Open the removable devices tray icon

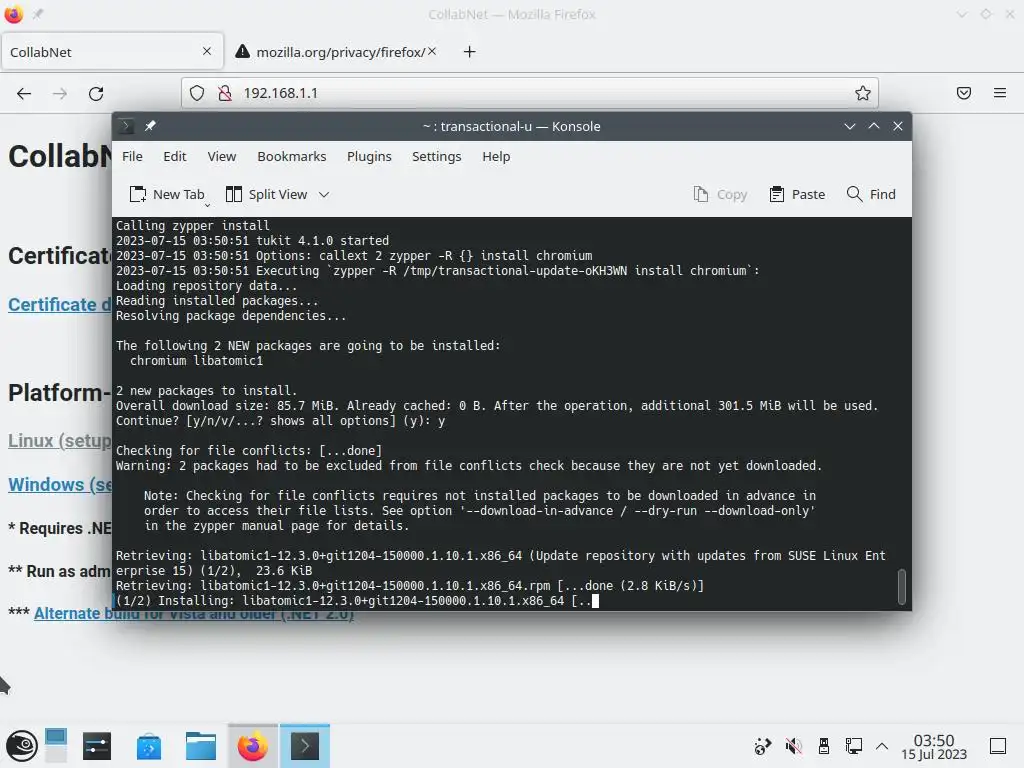824,746
